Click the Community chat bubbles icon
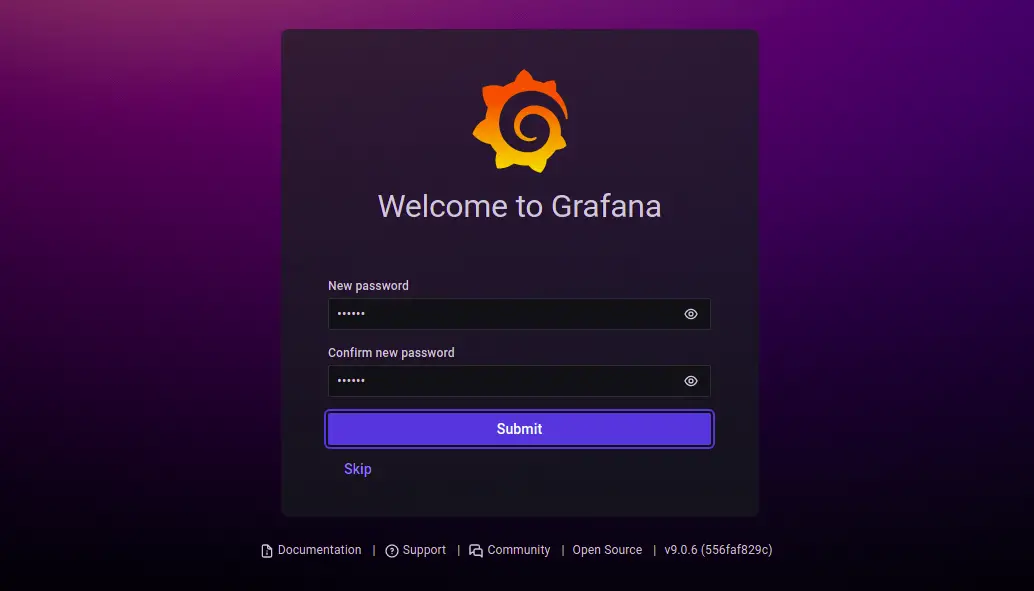This screenshot has height=591, width=1034. pos(475,551)
